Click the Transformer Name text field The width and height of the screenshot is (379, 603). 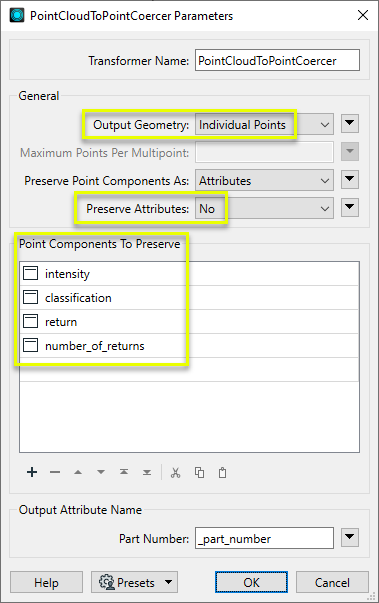pyautogui.click(x=277, y=60)
